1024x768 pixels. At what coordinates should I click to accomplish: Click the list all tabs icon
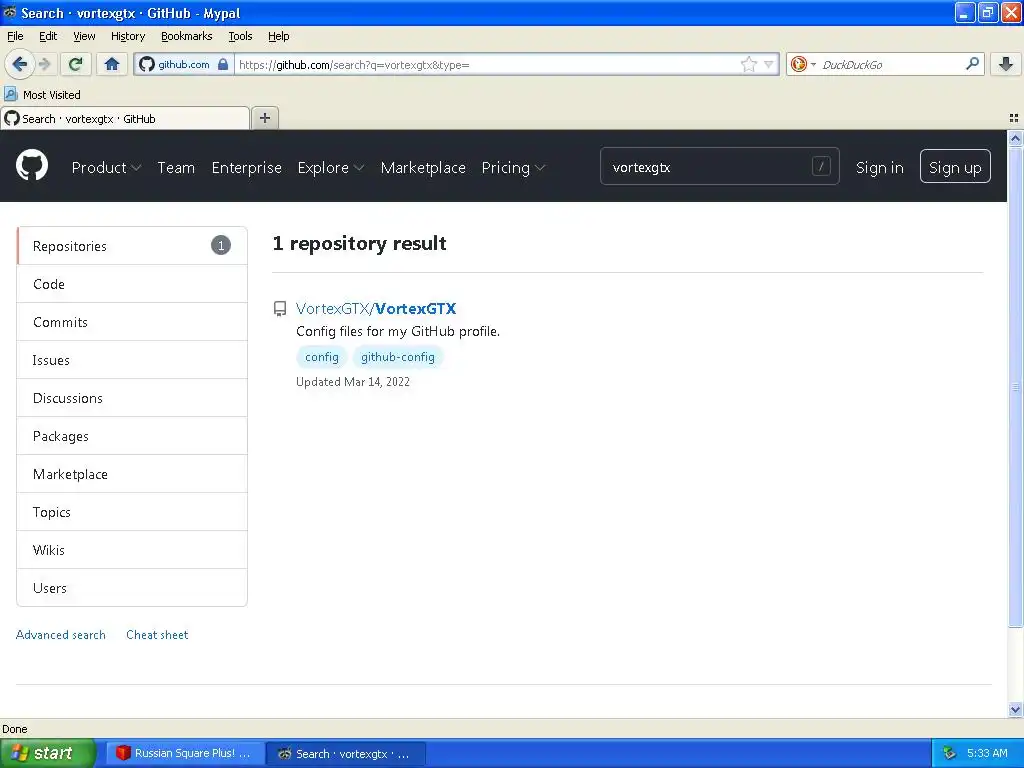coord(1014,118)
